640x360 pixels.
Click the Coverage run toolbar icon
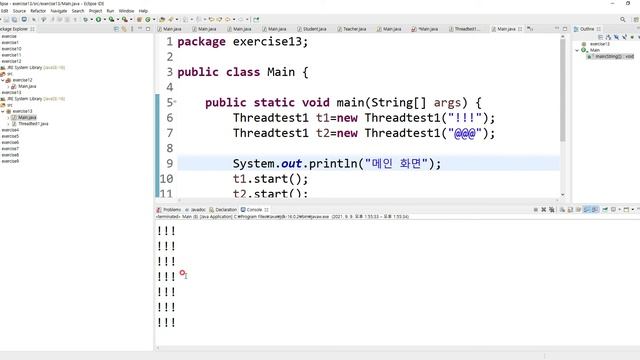[111, 20]
